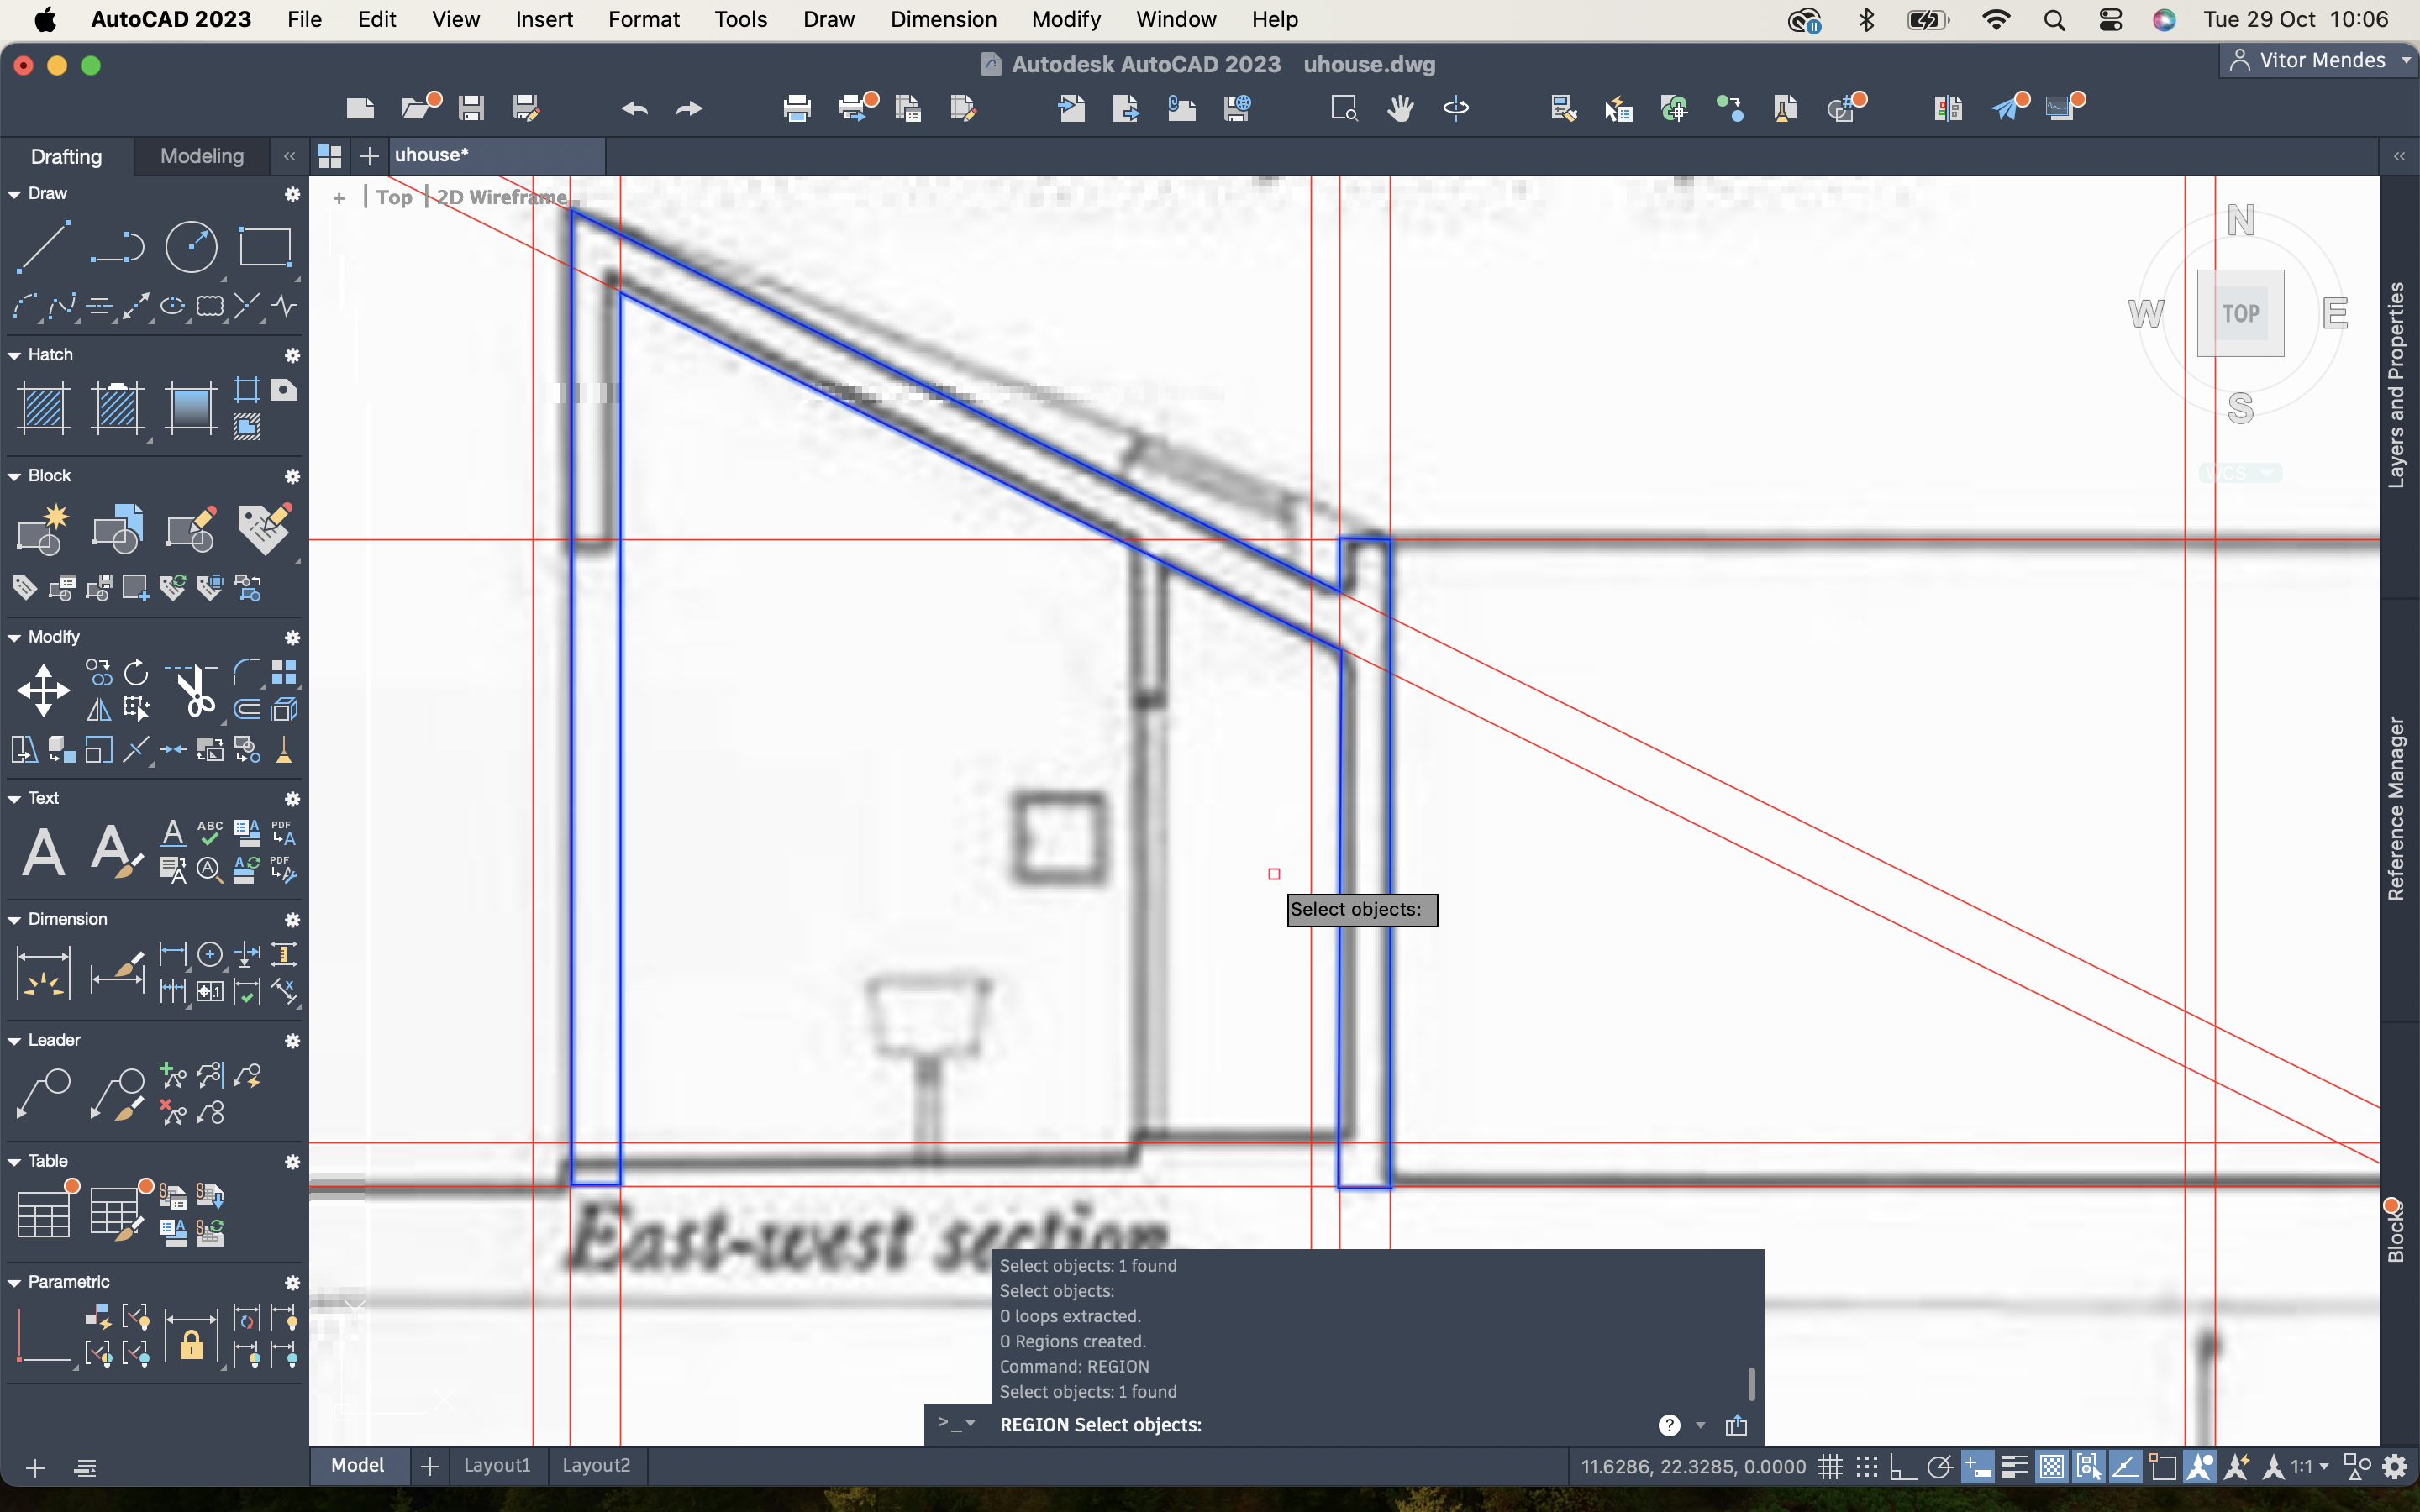2420x1512 pixels.
Task: Open the Insert menu
Action: 543,19
